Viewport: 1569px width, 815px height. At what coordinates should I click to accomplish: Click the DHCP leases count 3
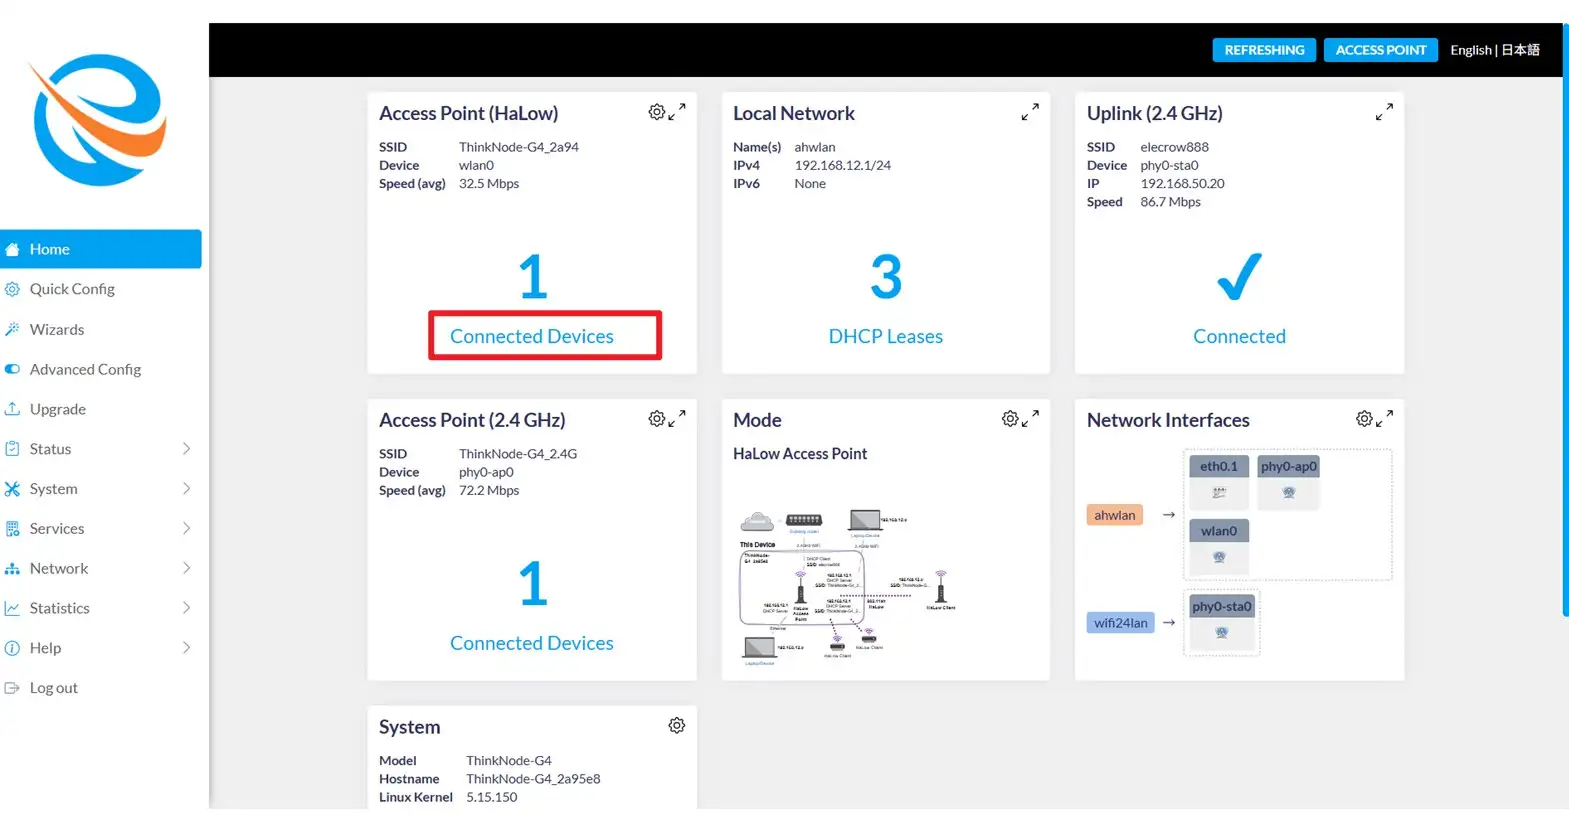click(886, 277)
